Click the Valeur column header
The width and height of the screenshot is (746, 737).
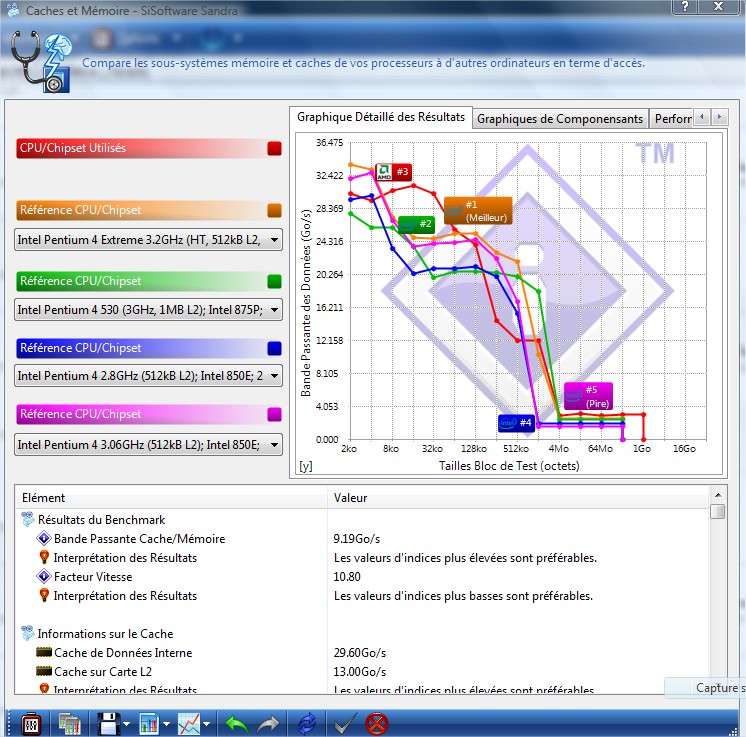(x=519, y=498)
